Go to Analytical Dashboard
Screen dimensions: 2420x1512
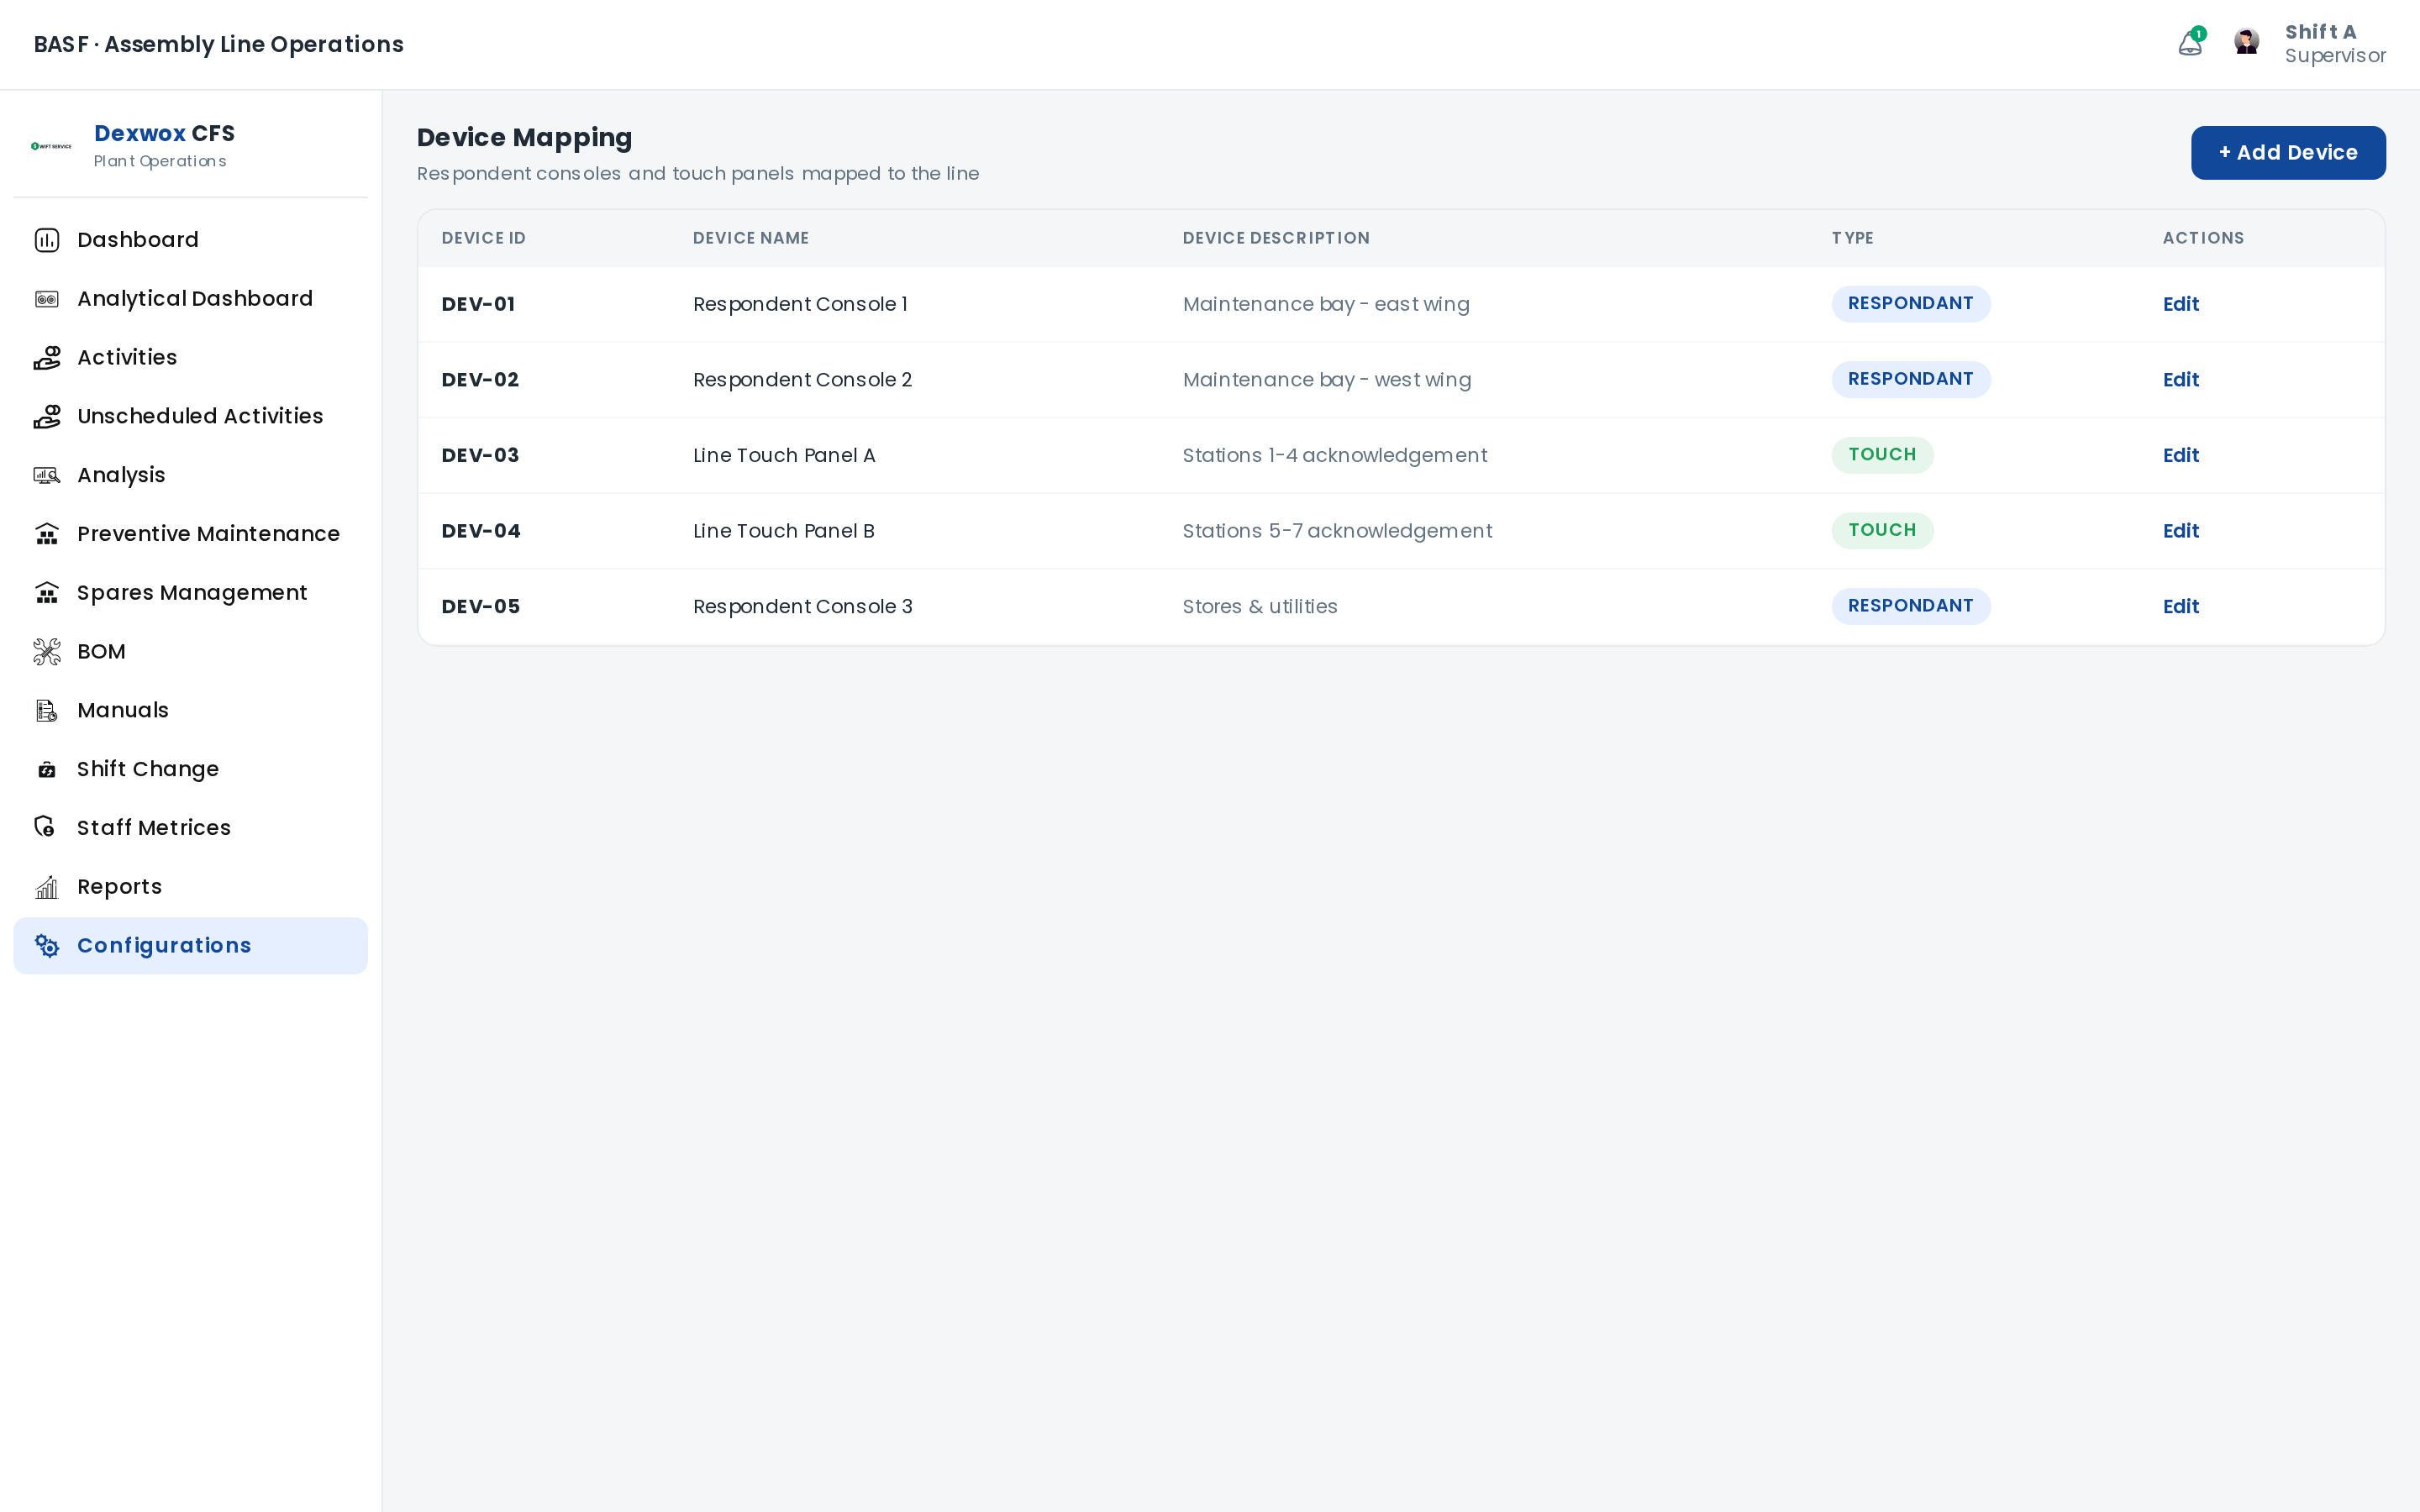point(190,299)
